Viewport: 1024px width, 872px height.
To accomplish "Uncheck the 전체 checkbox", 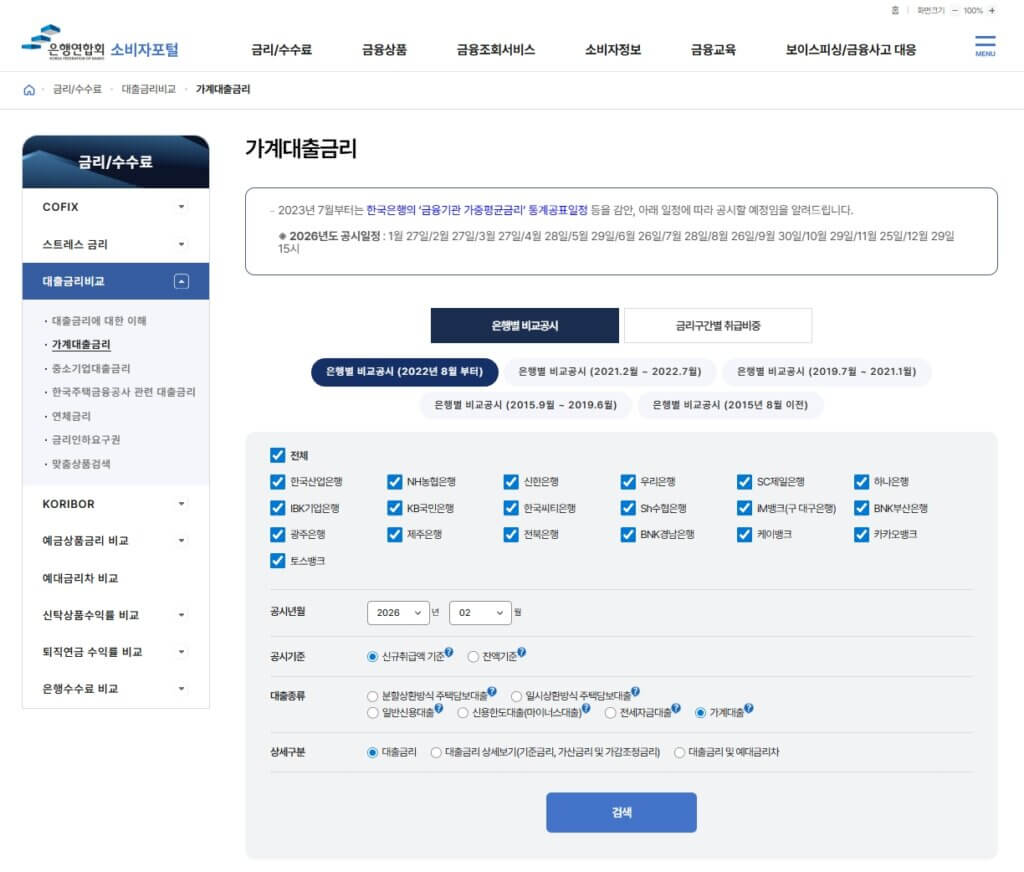I will pyautogui.click(x=277, y=454).
